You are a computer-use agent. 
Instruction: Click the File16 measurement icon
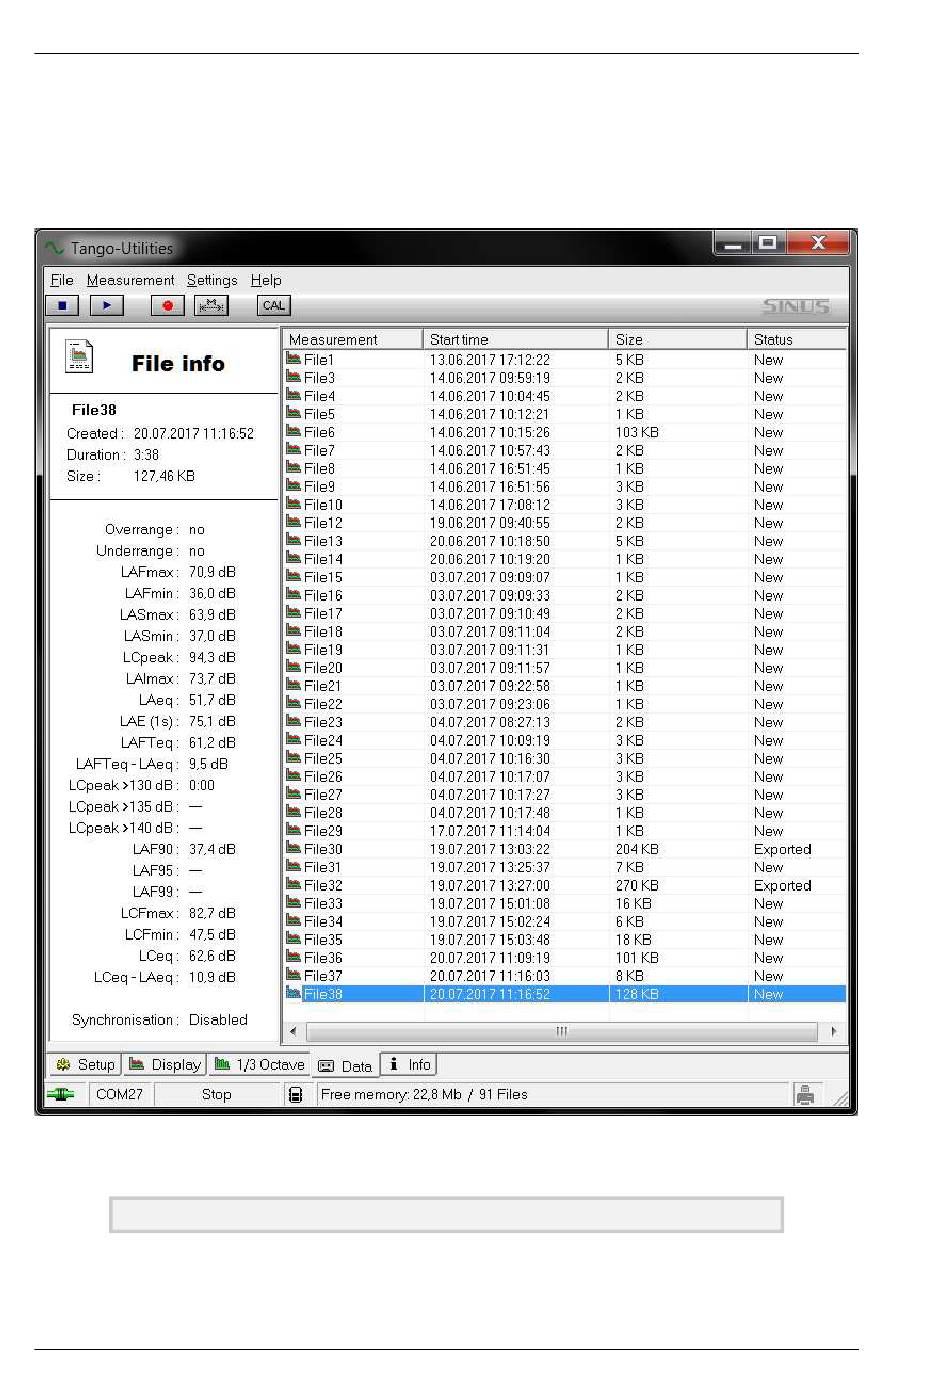tap(294, 595)
